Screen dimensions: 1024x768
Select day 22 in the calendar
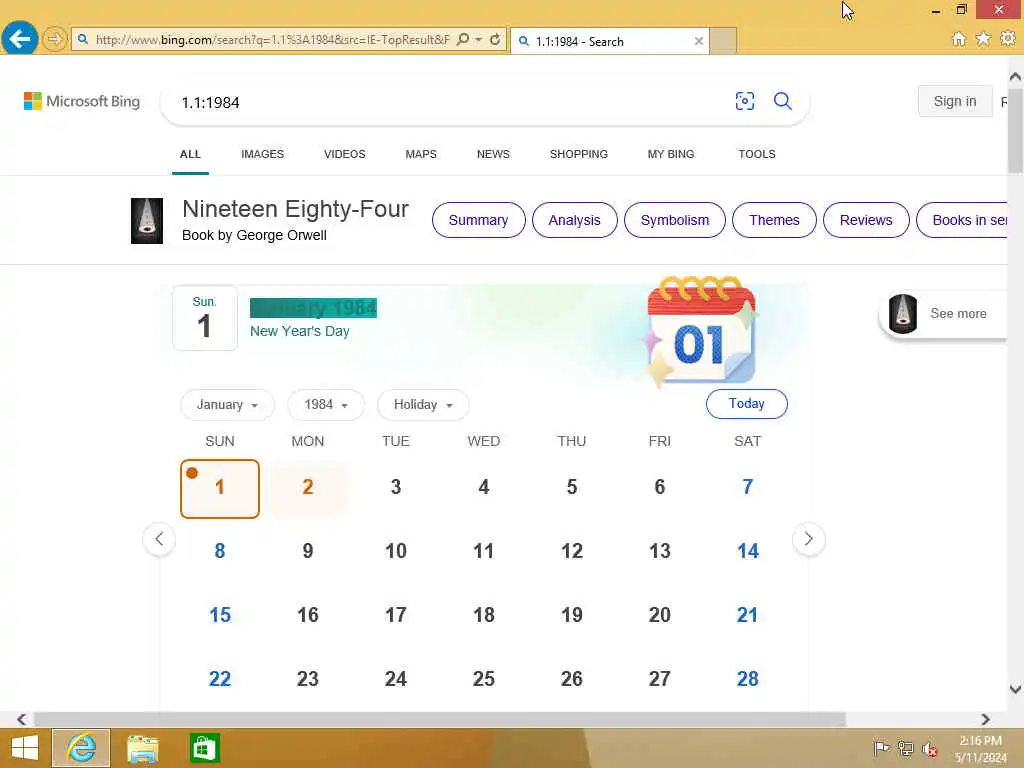point(219,679)
